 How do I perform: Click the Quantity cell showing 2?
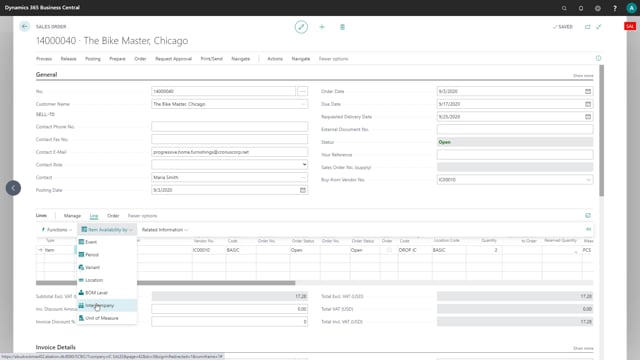[484, 250]
